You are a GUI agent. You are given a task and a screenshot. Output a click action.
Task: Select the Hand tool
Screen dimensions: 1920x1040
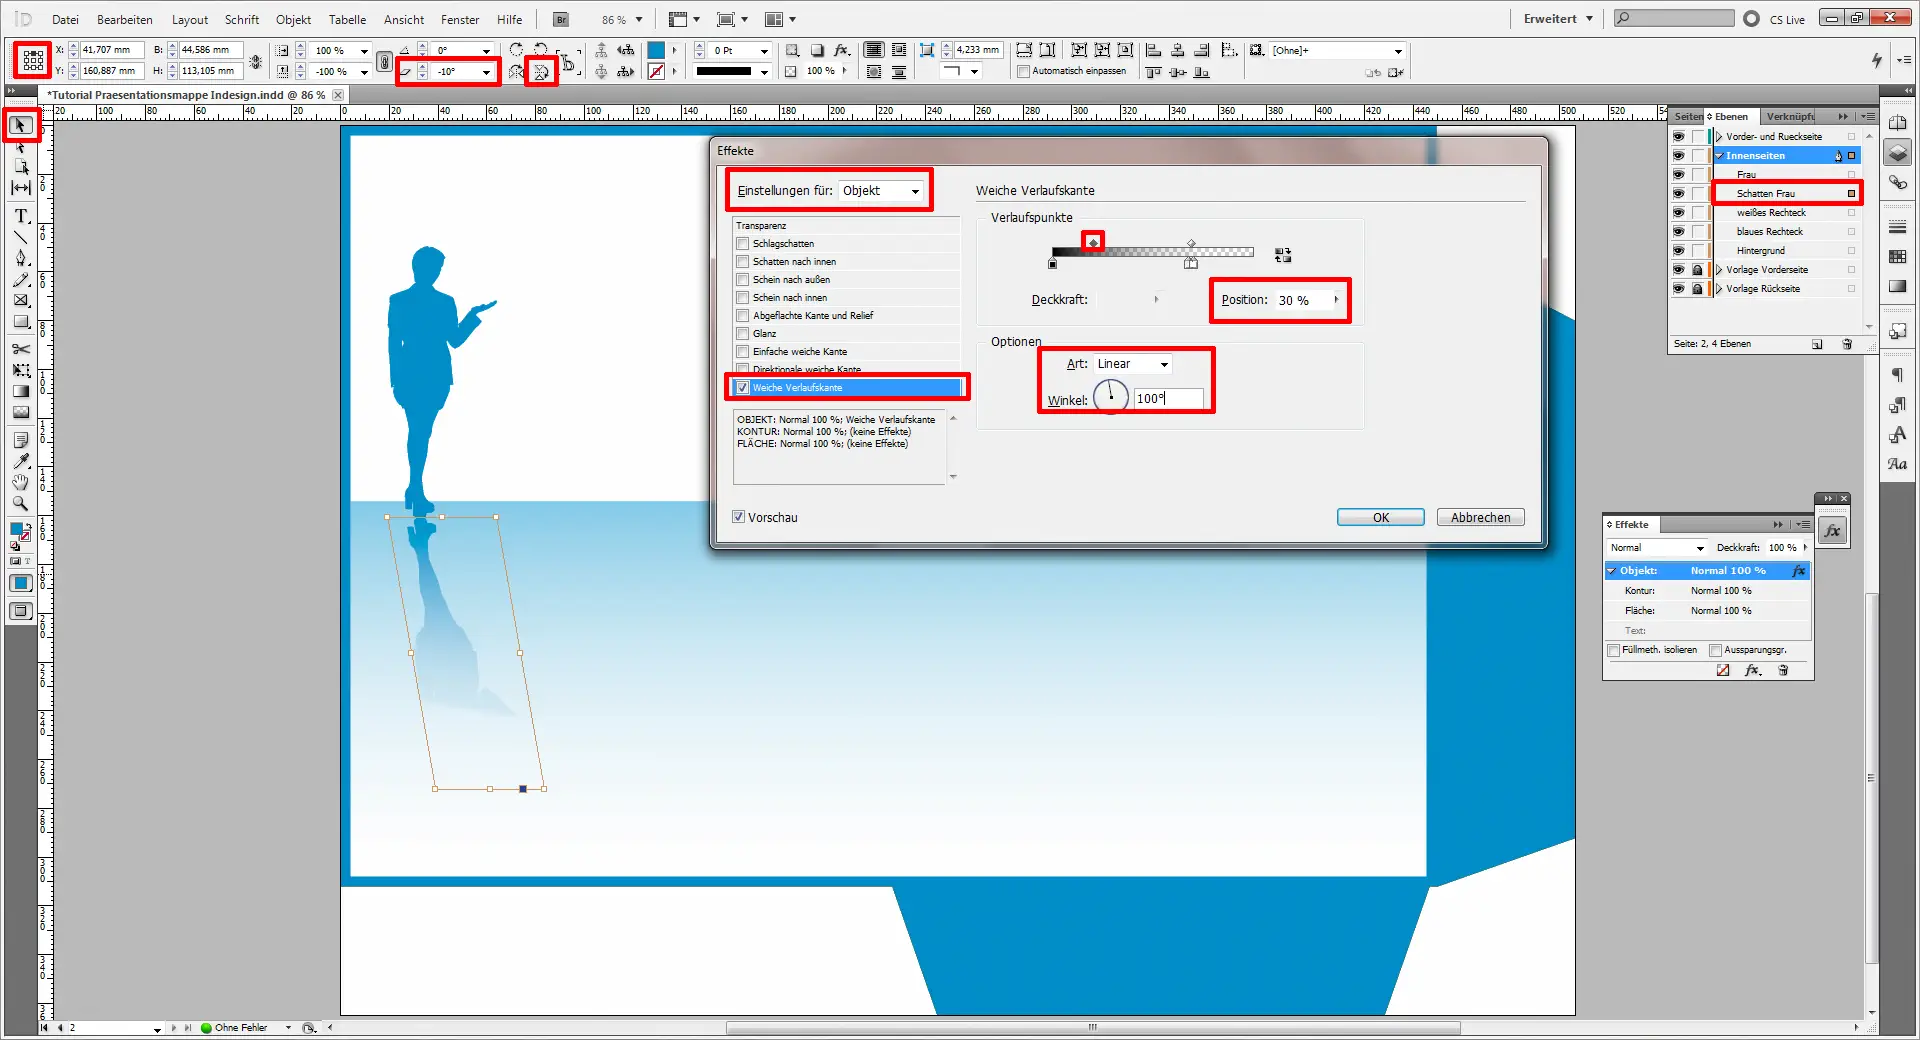(20, 482)
